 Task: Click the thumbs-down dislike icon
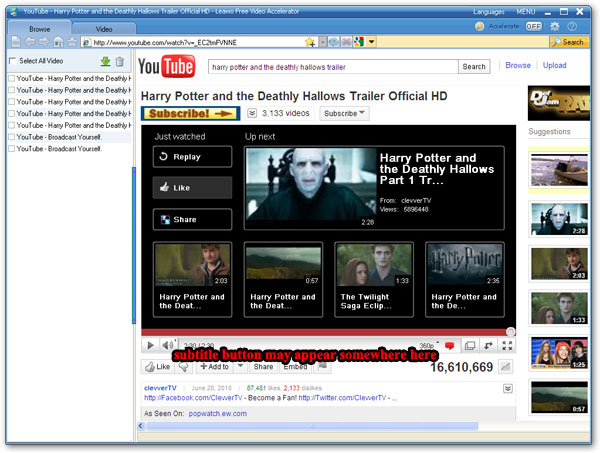point(184,367)
